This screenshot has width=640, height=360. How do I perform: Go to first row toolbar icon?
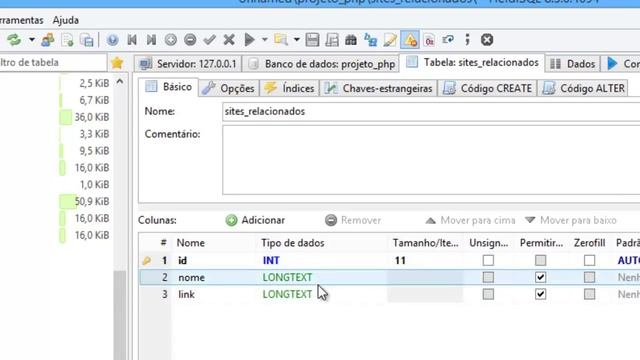(x=132, y=40)
